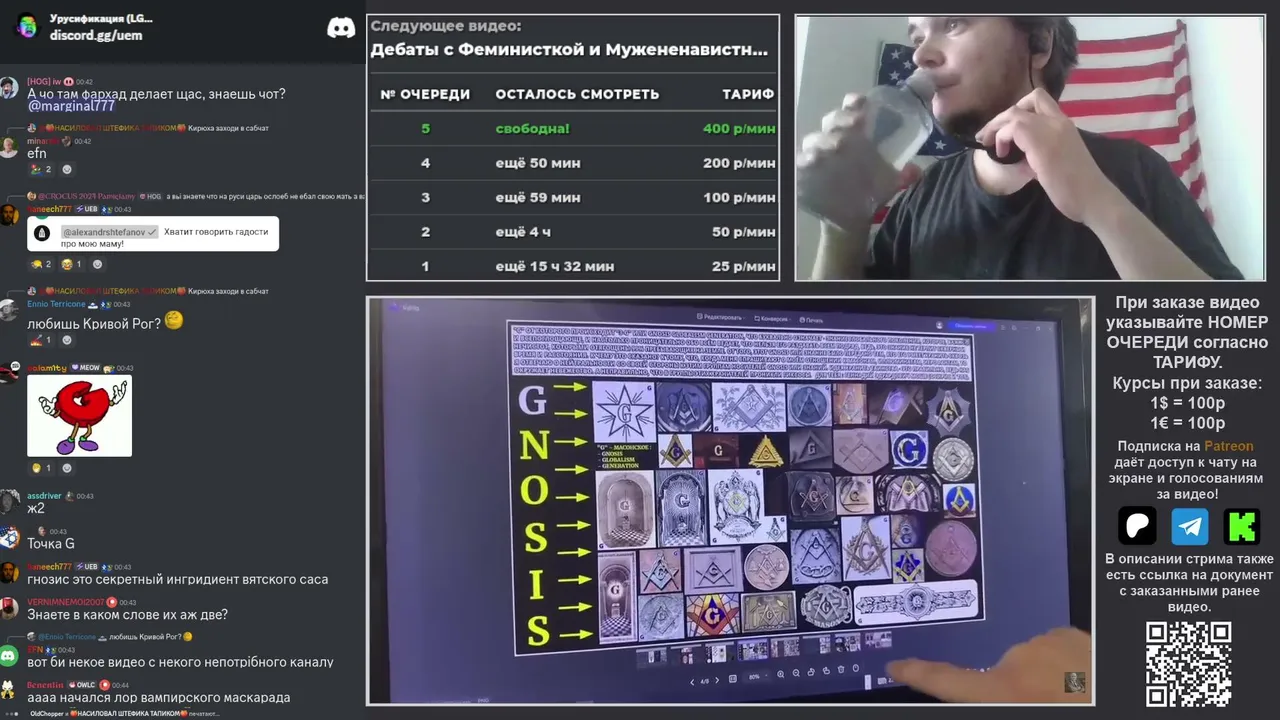Go to the next image with the right arrow

pos(717,680)
